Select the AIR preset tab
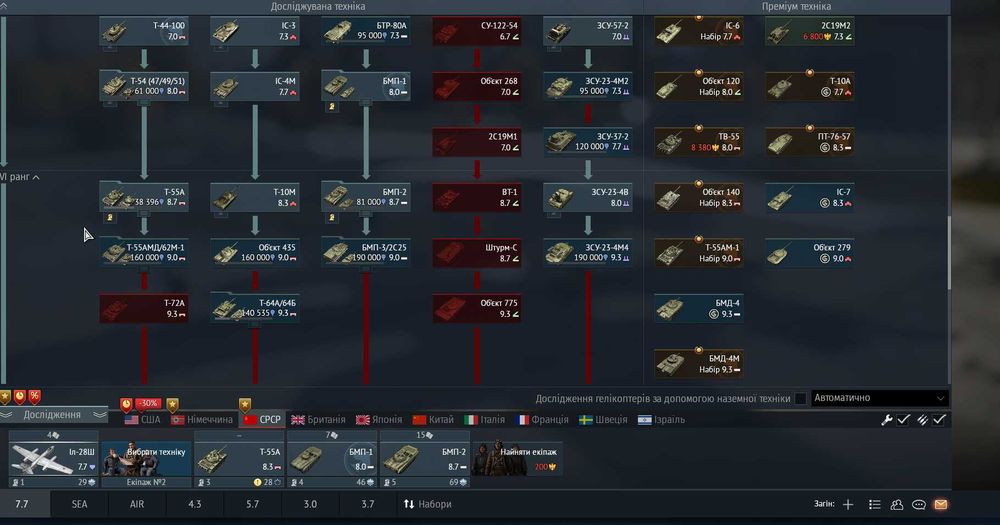The width and height of the screenshot is (1000, 525). [x=137, y=504]
